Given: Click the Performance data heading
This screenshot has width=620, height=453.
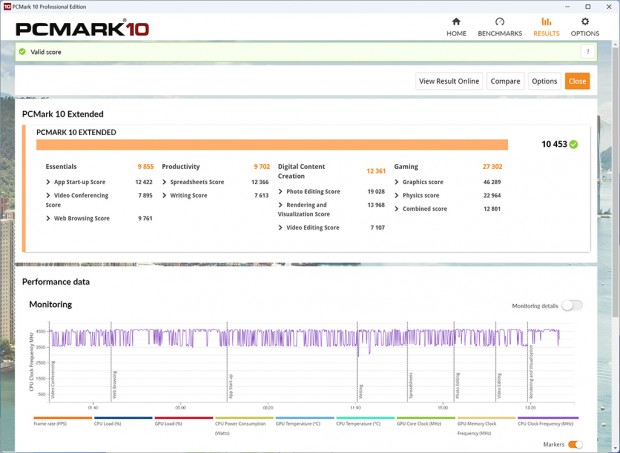Looking at the screenshot, I should tap(56, 282).
